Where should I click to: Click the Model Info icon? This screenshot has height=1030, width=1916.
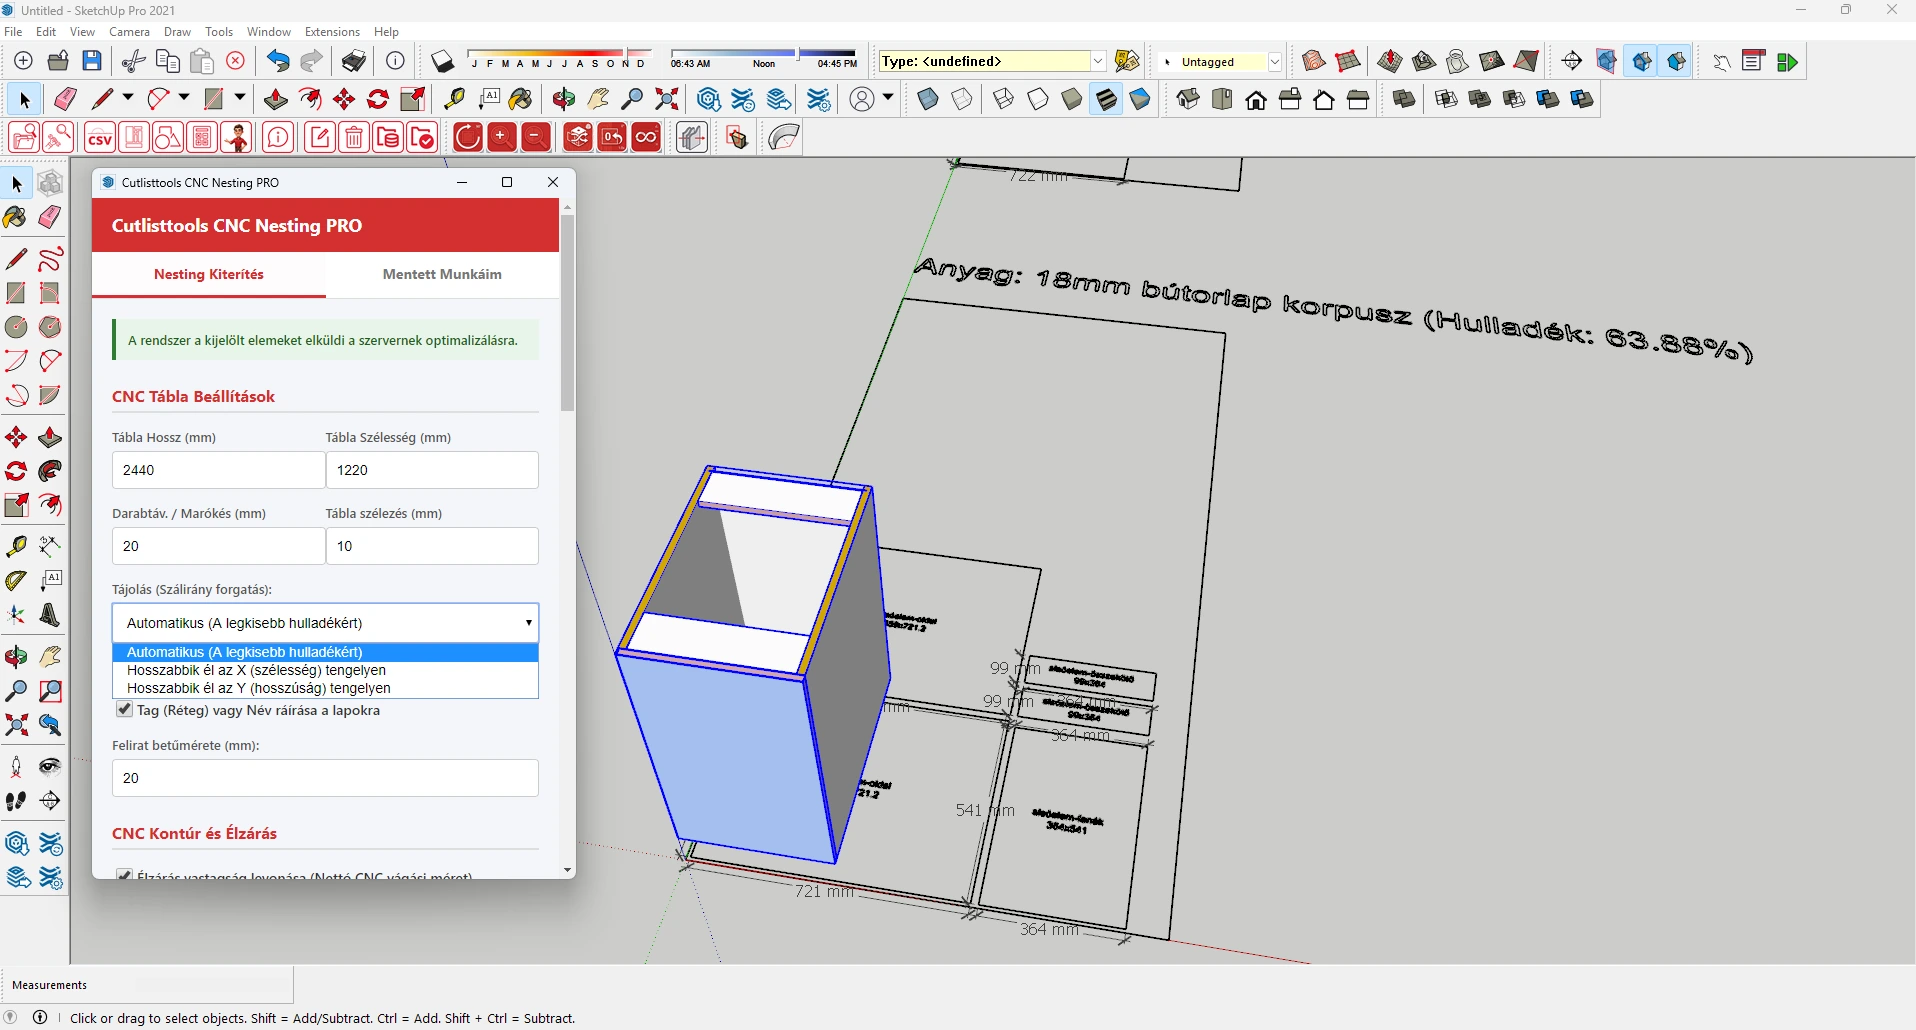click(x=396, y=62)
